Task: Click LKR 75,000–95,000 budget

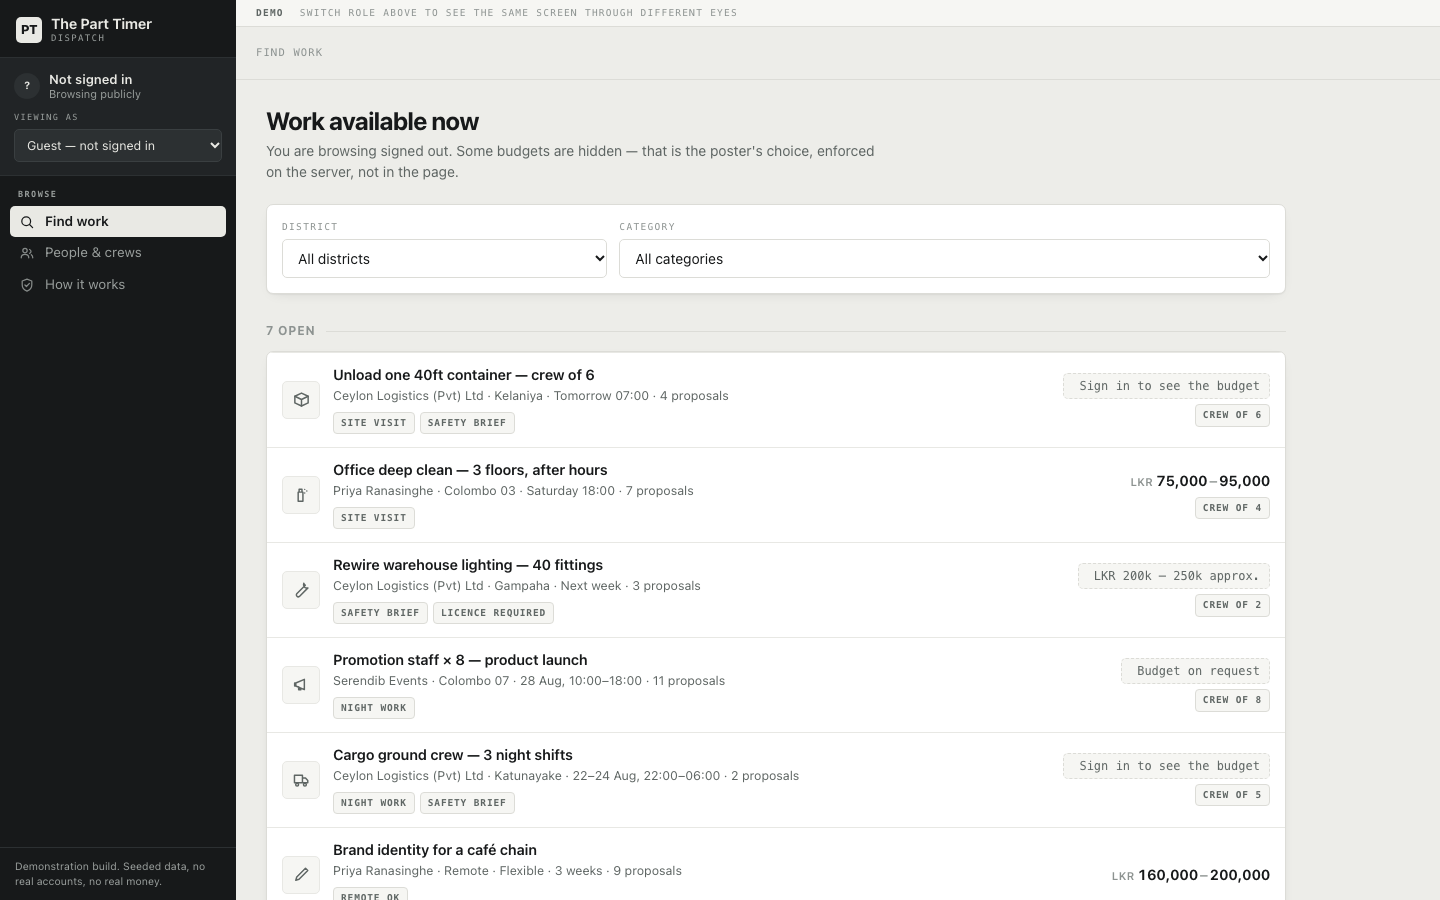Action: (1200, 481)
